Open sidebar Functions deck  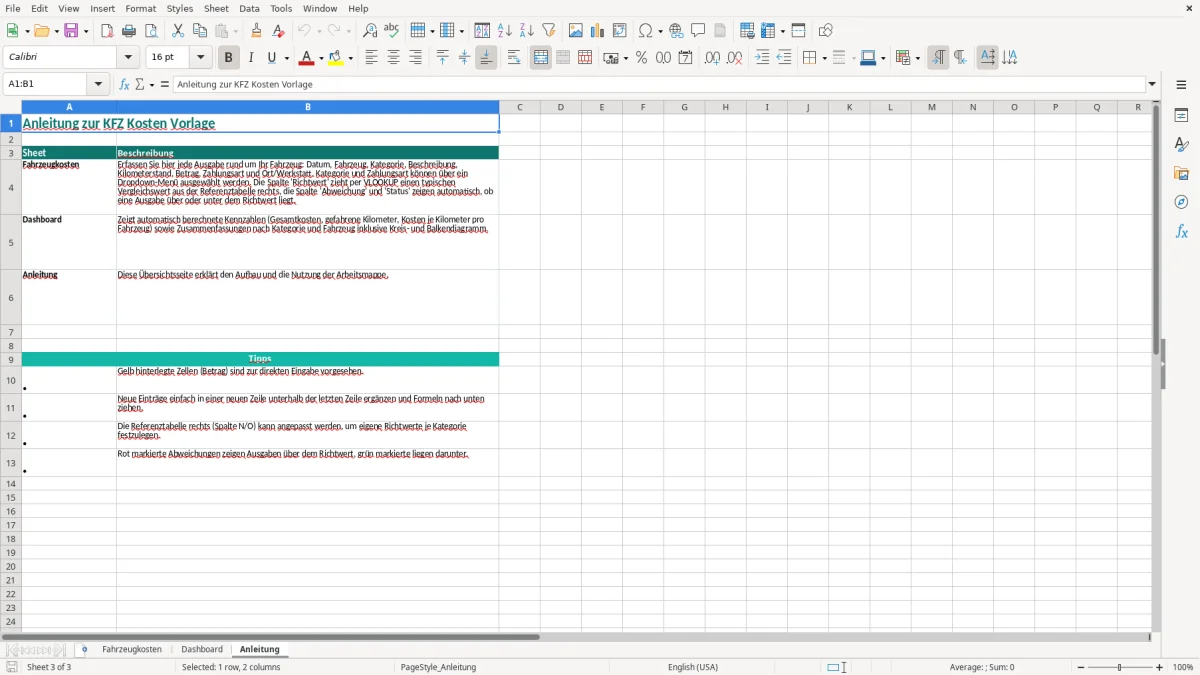point(1181,232)
